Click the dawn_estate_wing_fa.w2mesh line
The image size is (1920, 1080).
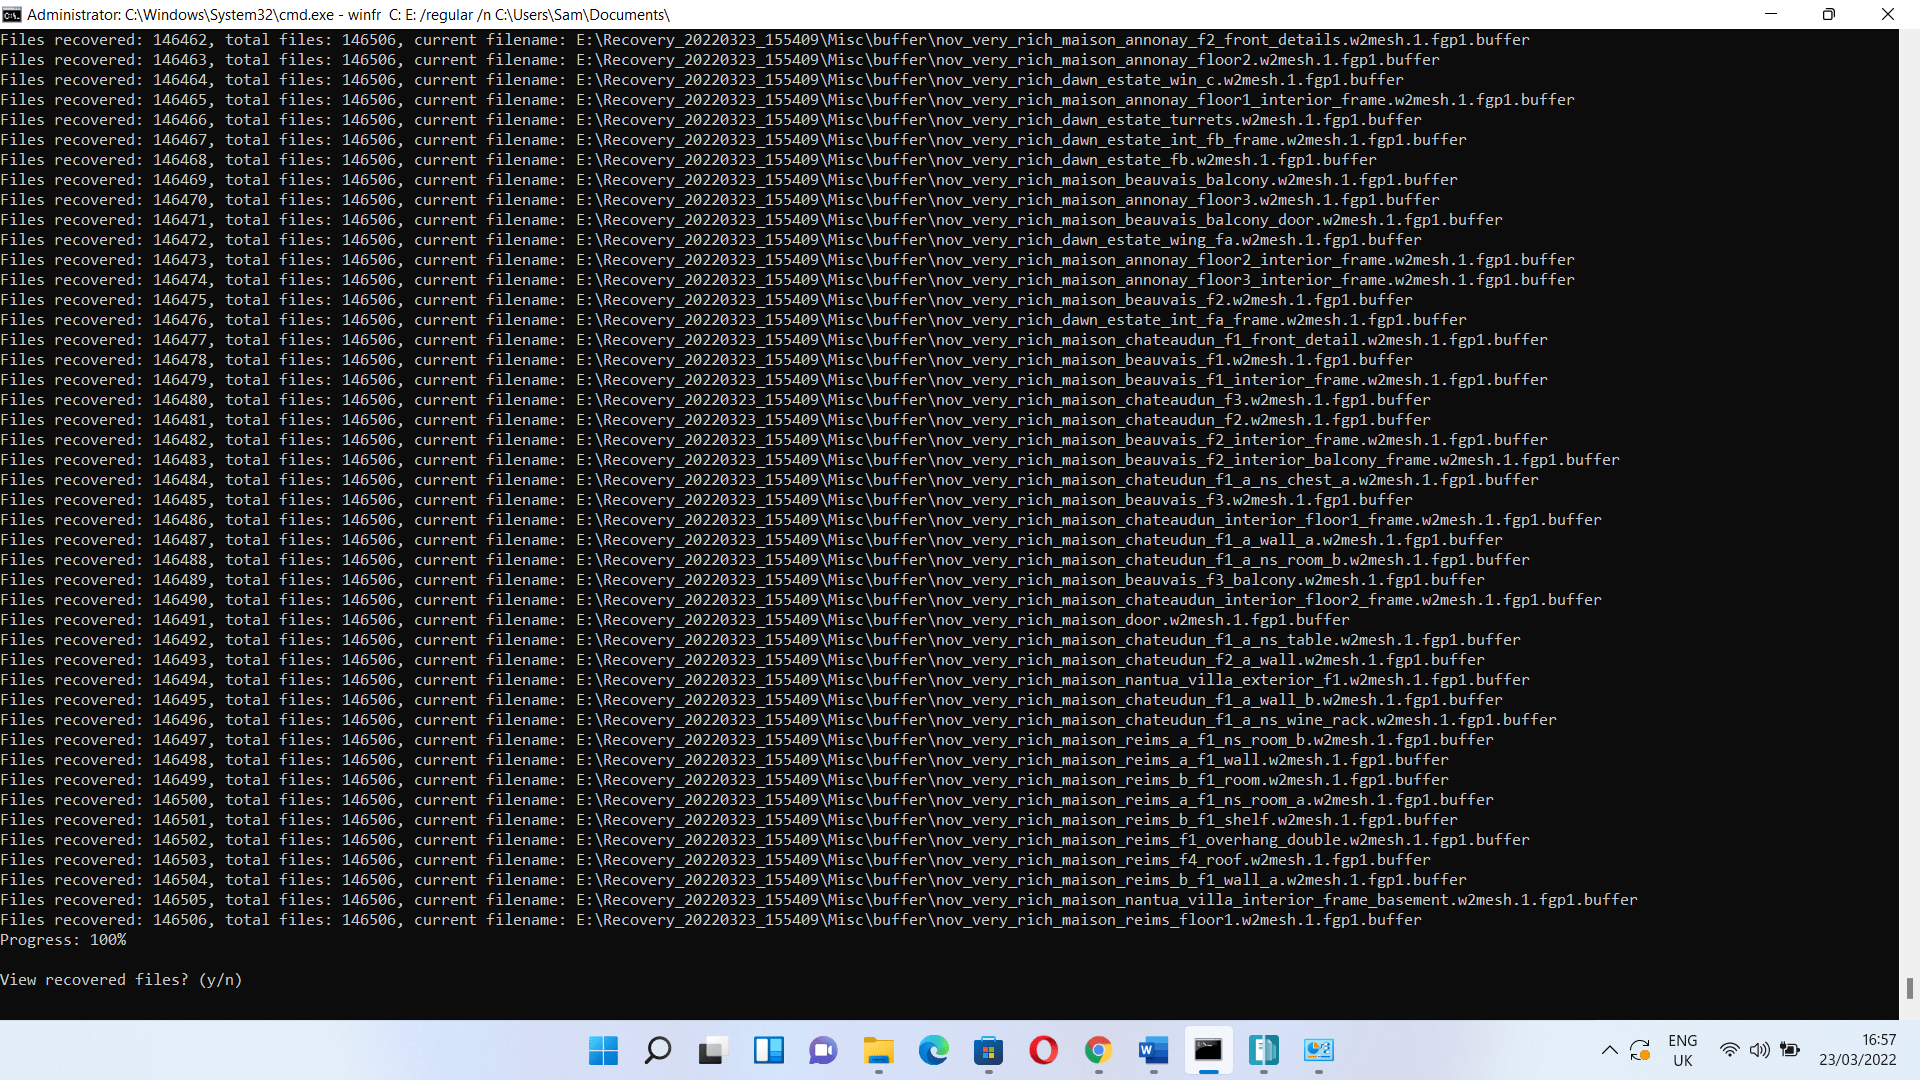click(x=711, y=240)
